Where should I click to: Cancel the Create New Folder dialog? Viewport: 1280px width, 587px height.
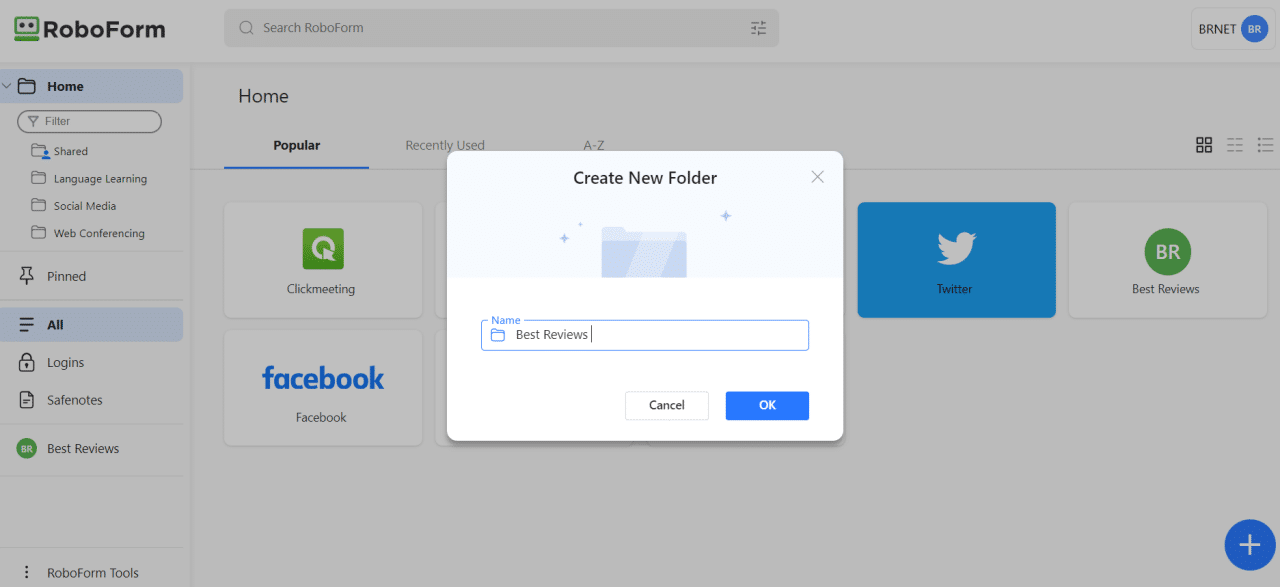click(x=666, y=405)
